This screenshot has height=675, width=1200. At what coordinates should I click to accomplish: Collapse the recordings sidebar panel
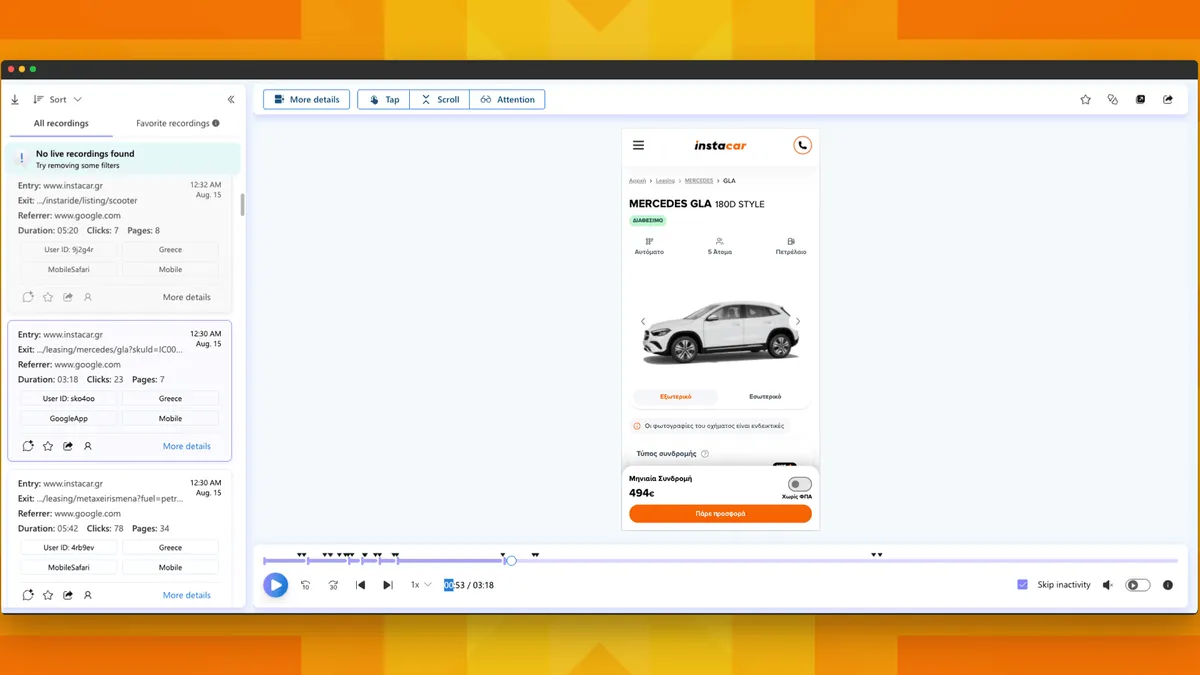[x=231, y=99]
